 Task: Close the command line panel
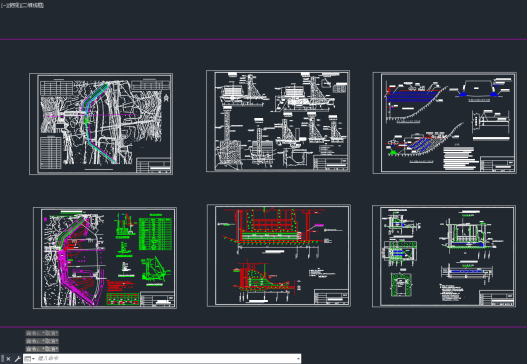point(8,359)
